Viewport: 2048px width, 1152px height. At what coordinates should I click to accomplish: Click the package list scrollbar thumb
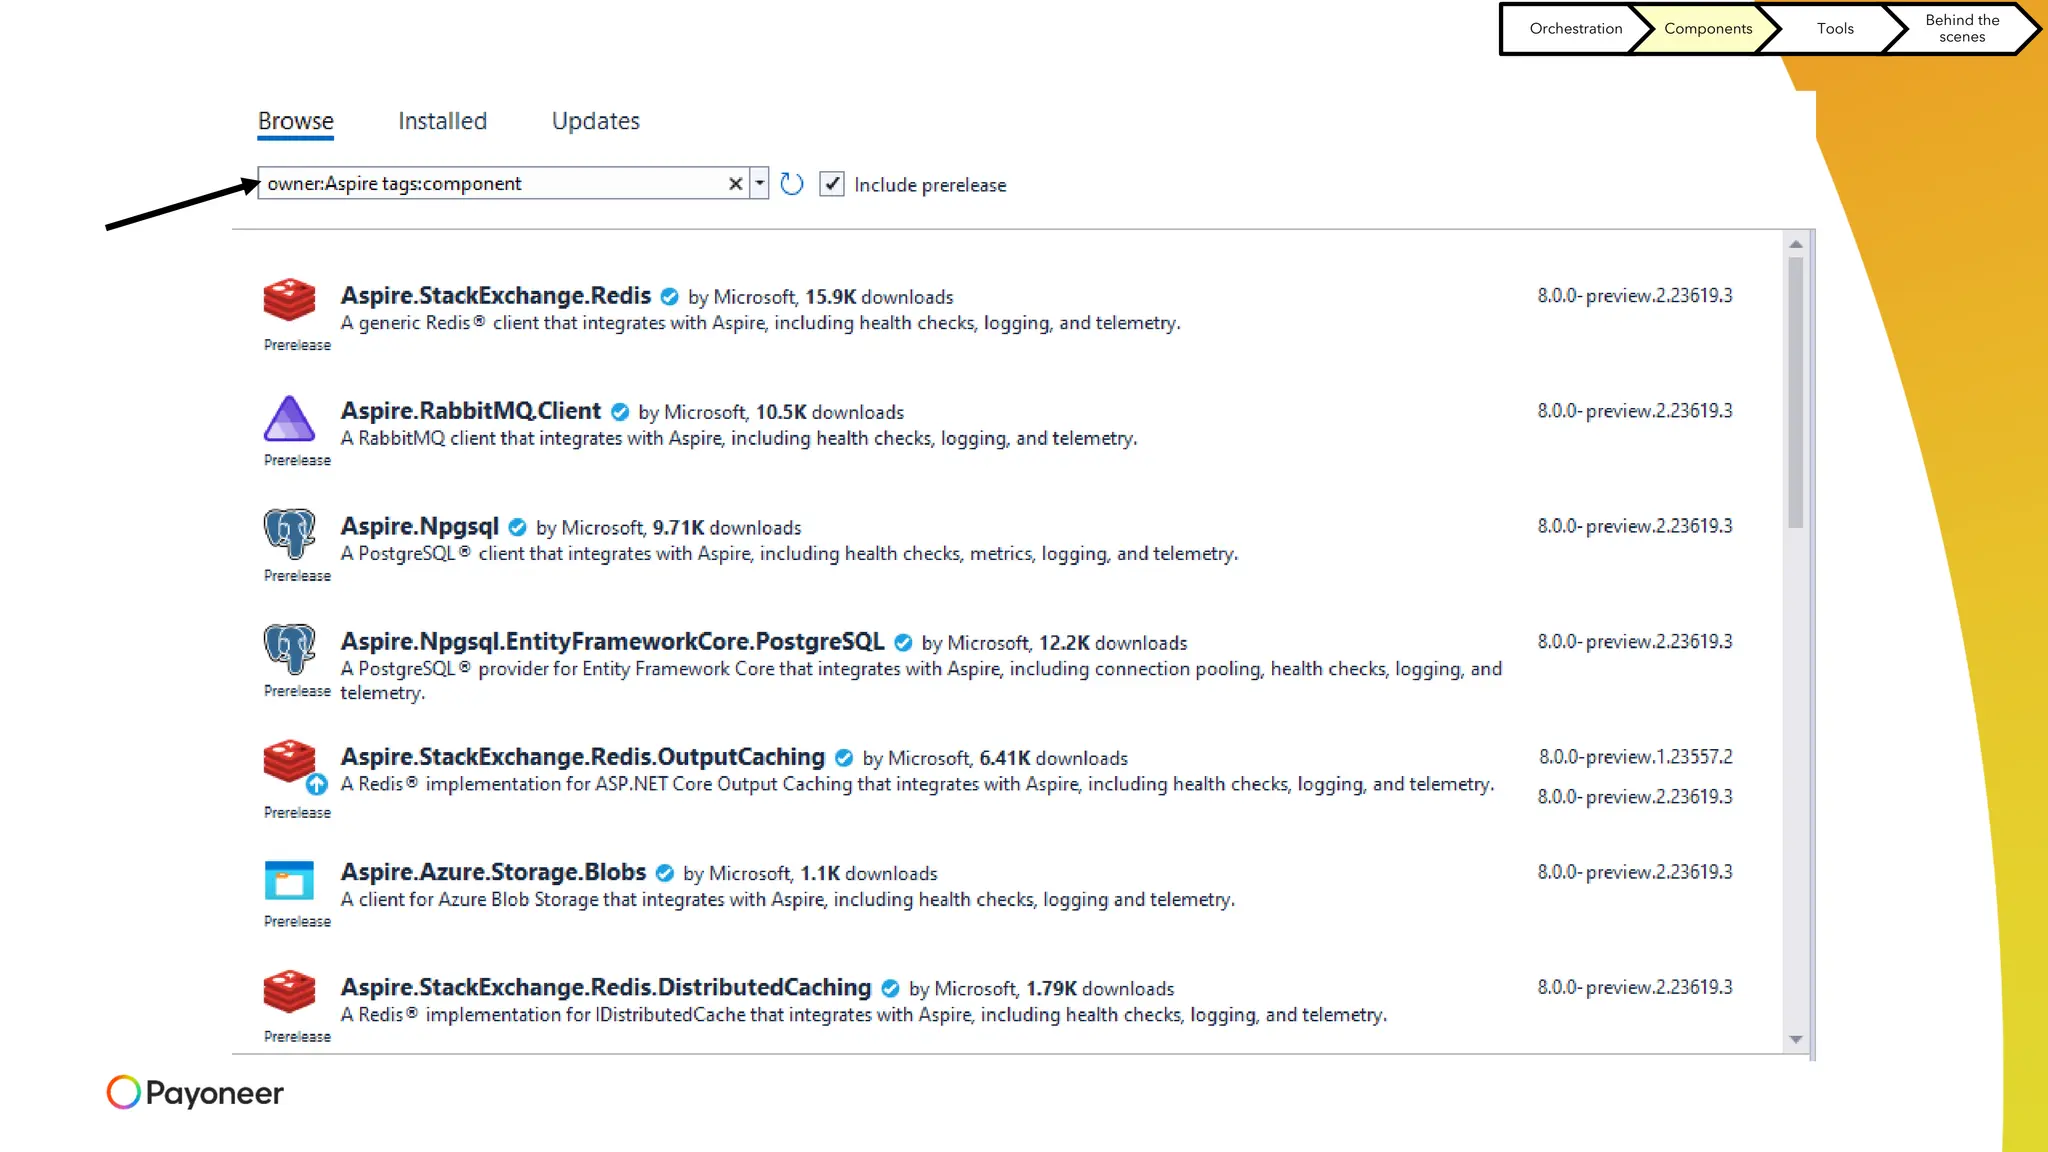tap(1796, 392)
